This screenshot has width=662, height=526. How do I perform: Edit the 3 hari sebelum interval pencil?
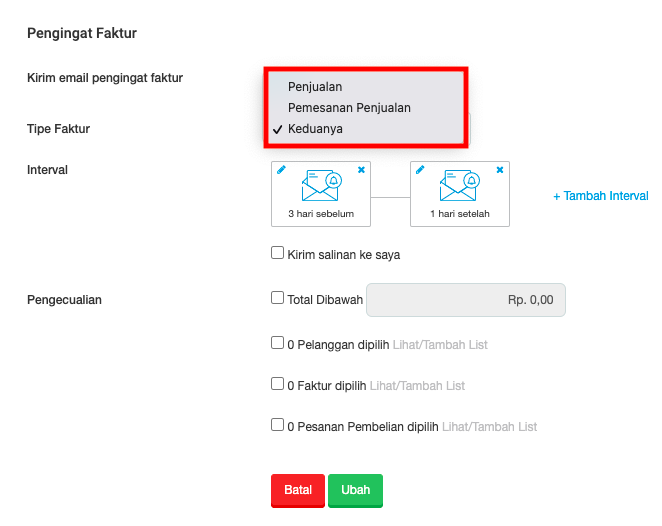pyautogui.click(x=281, y=170)
